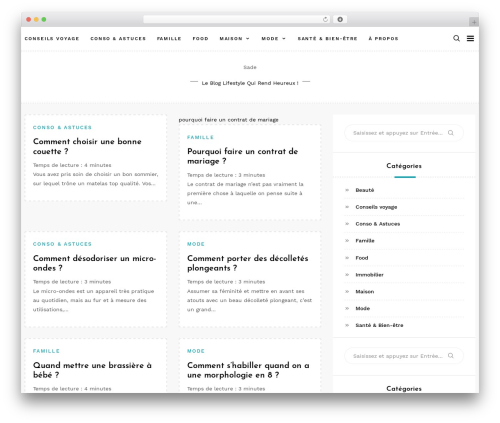
Task: Select Famille in Catégories sidebar
Action: point(365,241)
